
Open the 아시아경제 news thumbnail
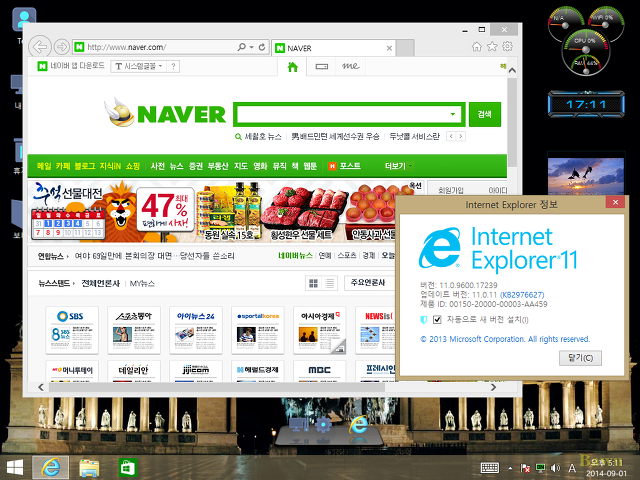(x=320, y=330)
